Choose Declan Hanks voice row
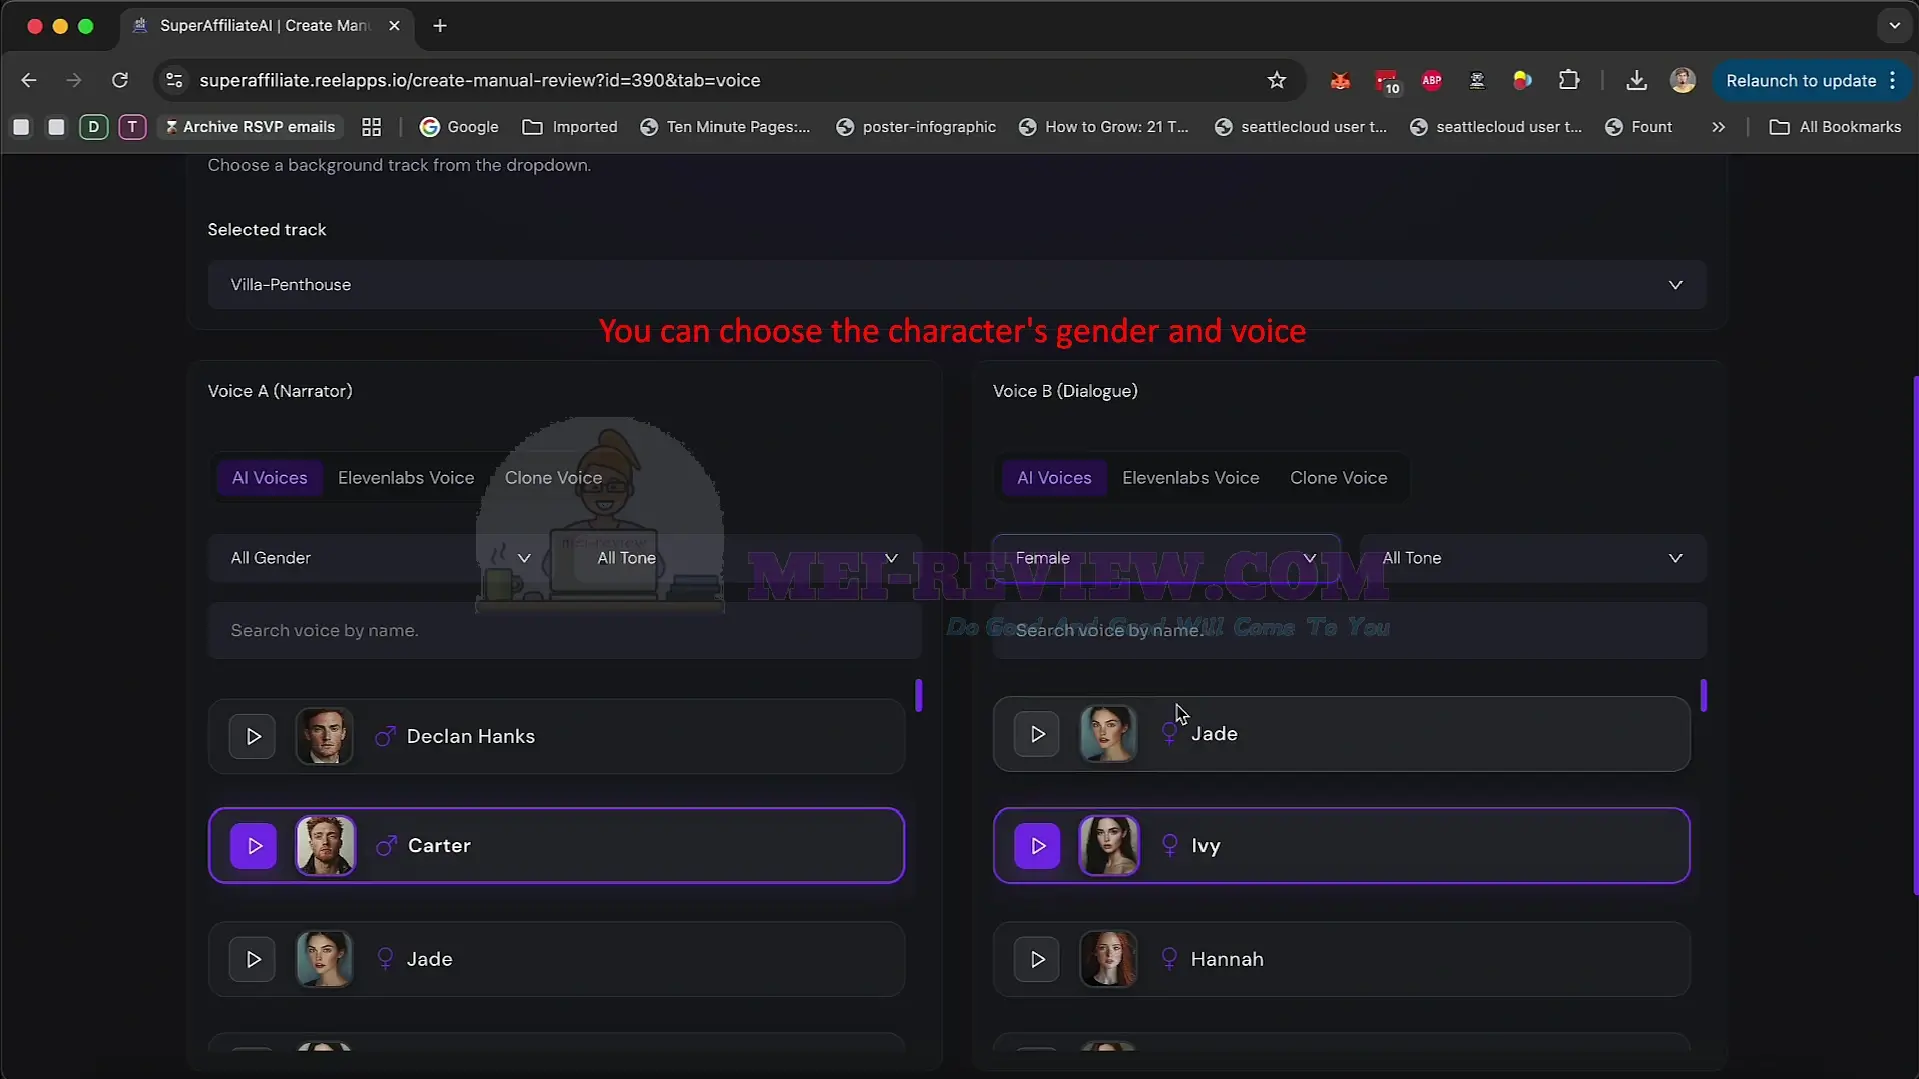 [556, 736]
